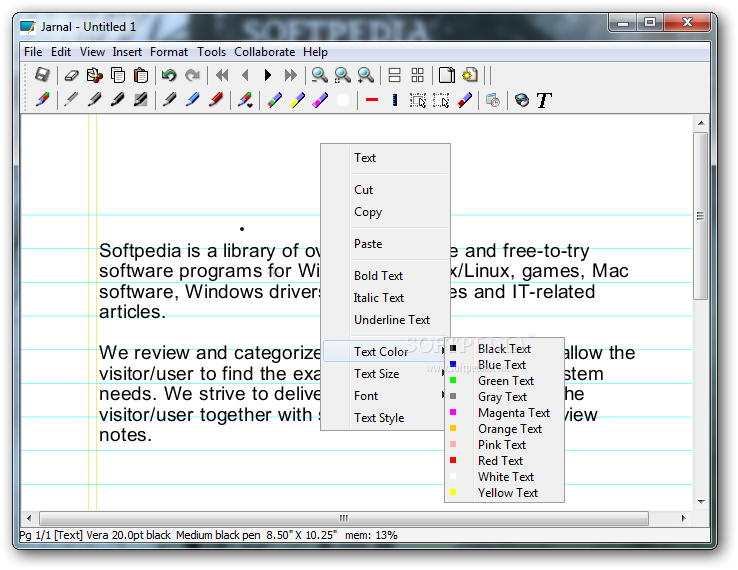Select the white-out circle tool
Viewport: 738px width, 570px height.
(343, 100)
